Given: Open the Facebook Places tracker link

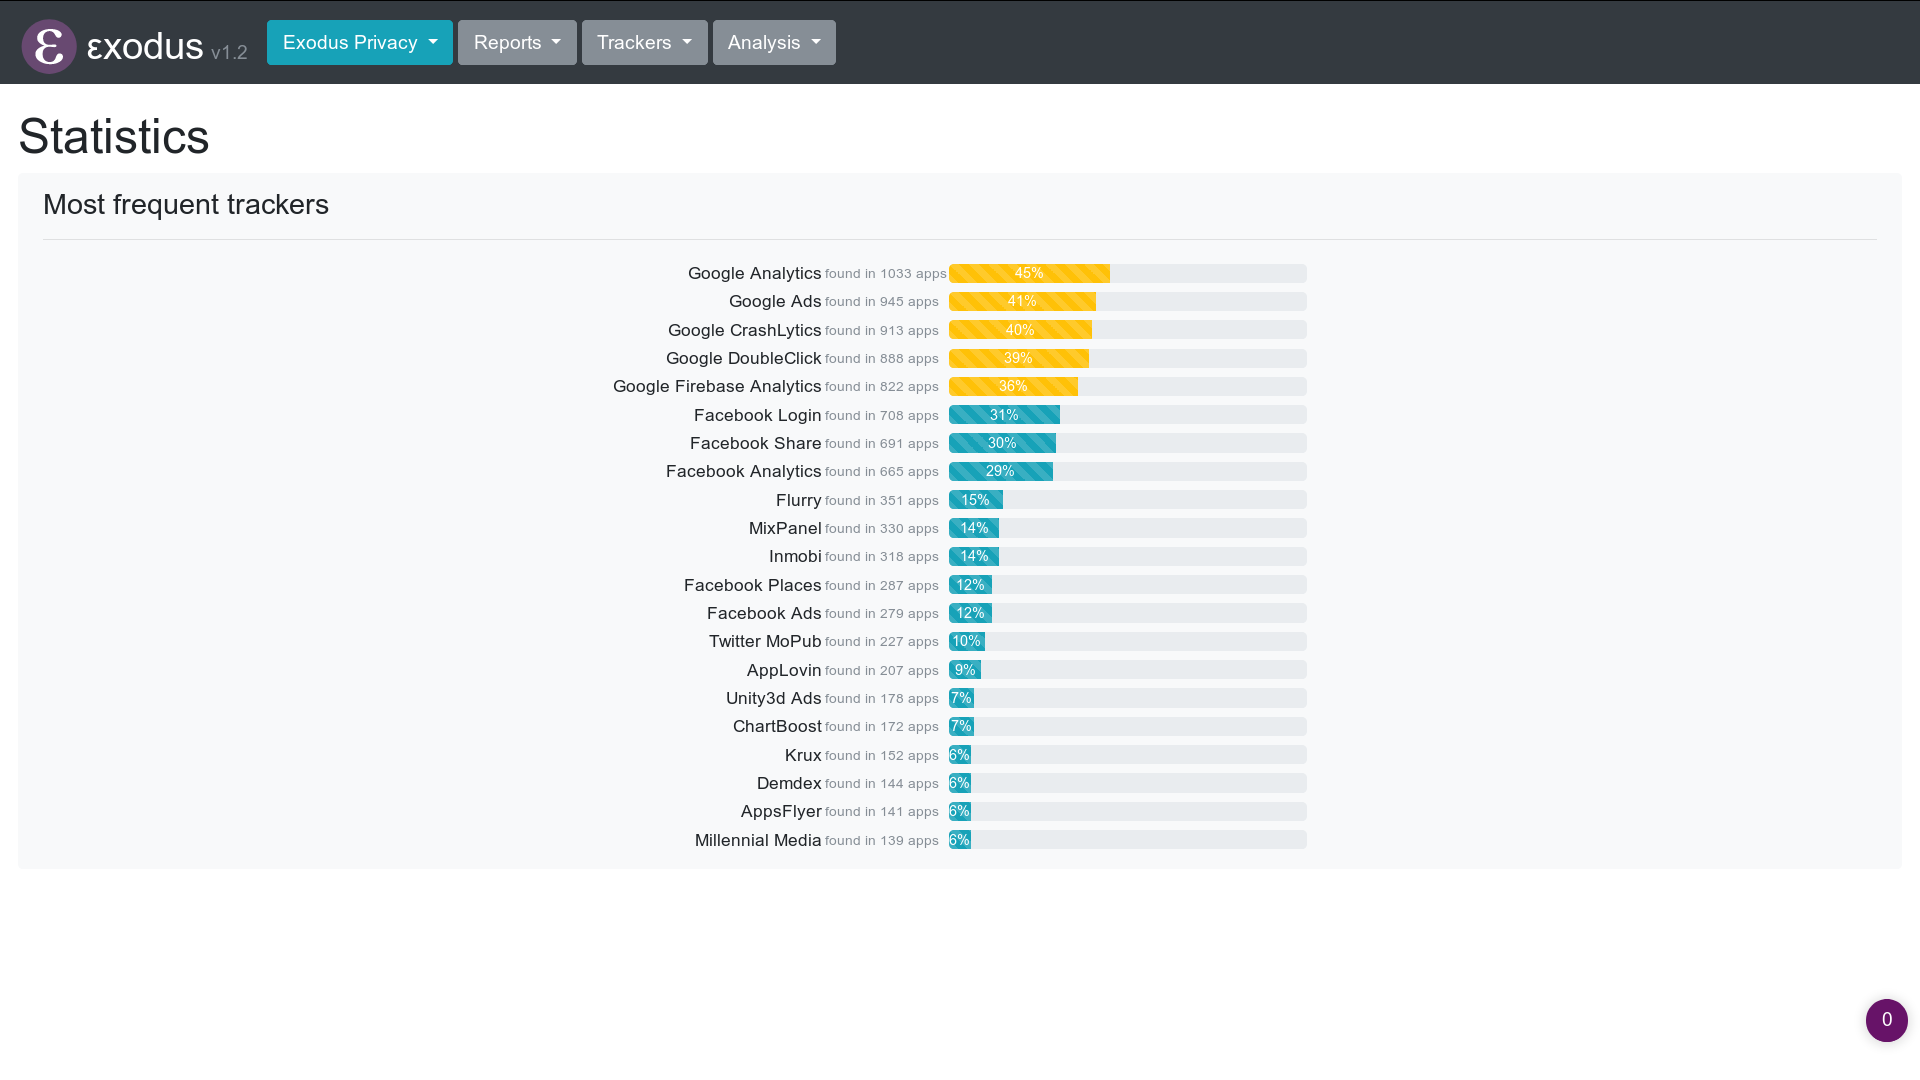Looking at the screenshot, I should point(752,585).
